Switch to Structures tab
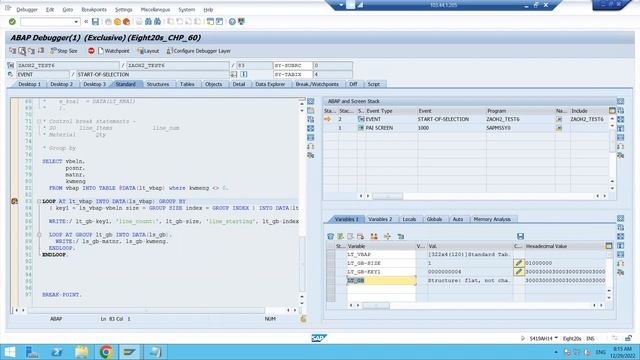The width and height of the screenshot is (640, 360). point(158,84)
